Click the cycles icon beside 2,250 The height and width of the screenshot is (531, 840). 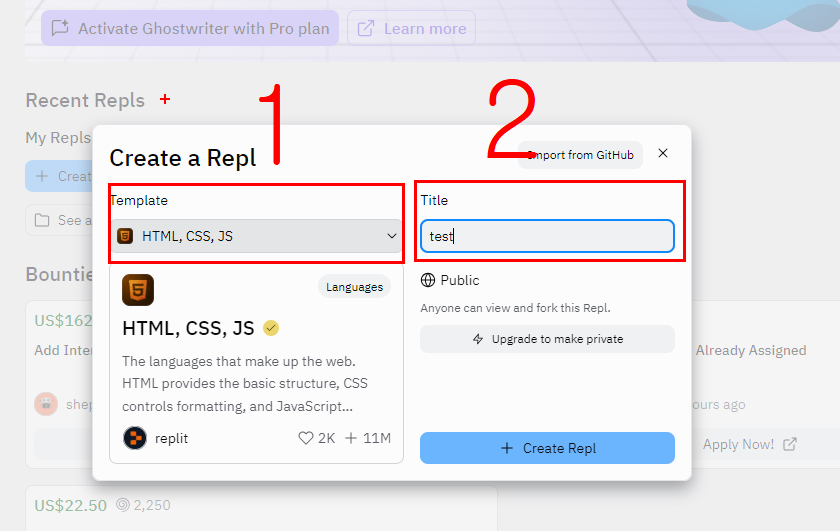coord(123,505)
